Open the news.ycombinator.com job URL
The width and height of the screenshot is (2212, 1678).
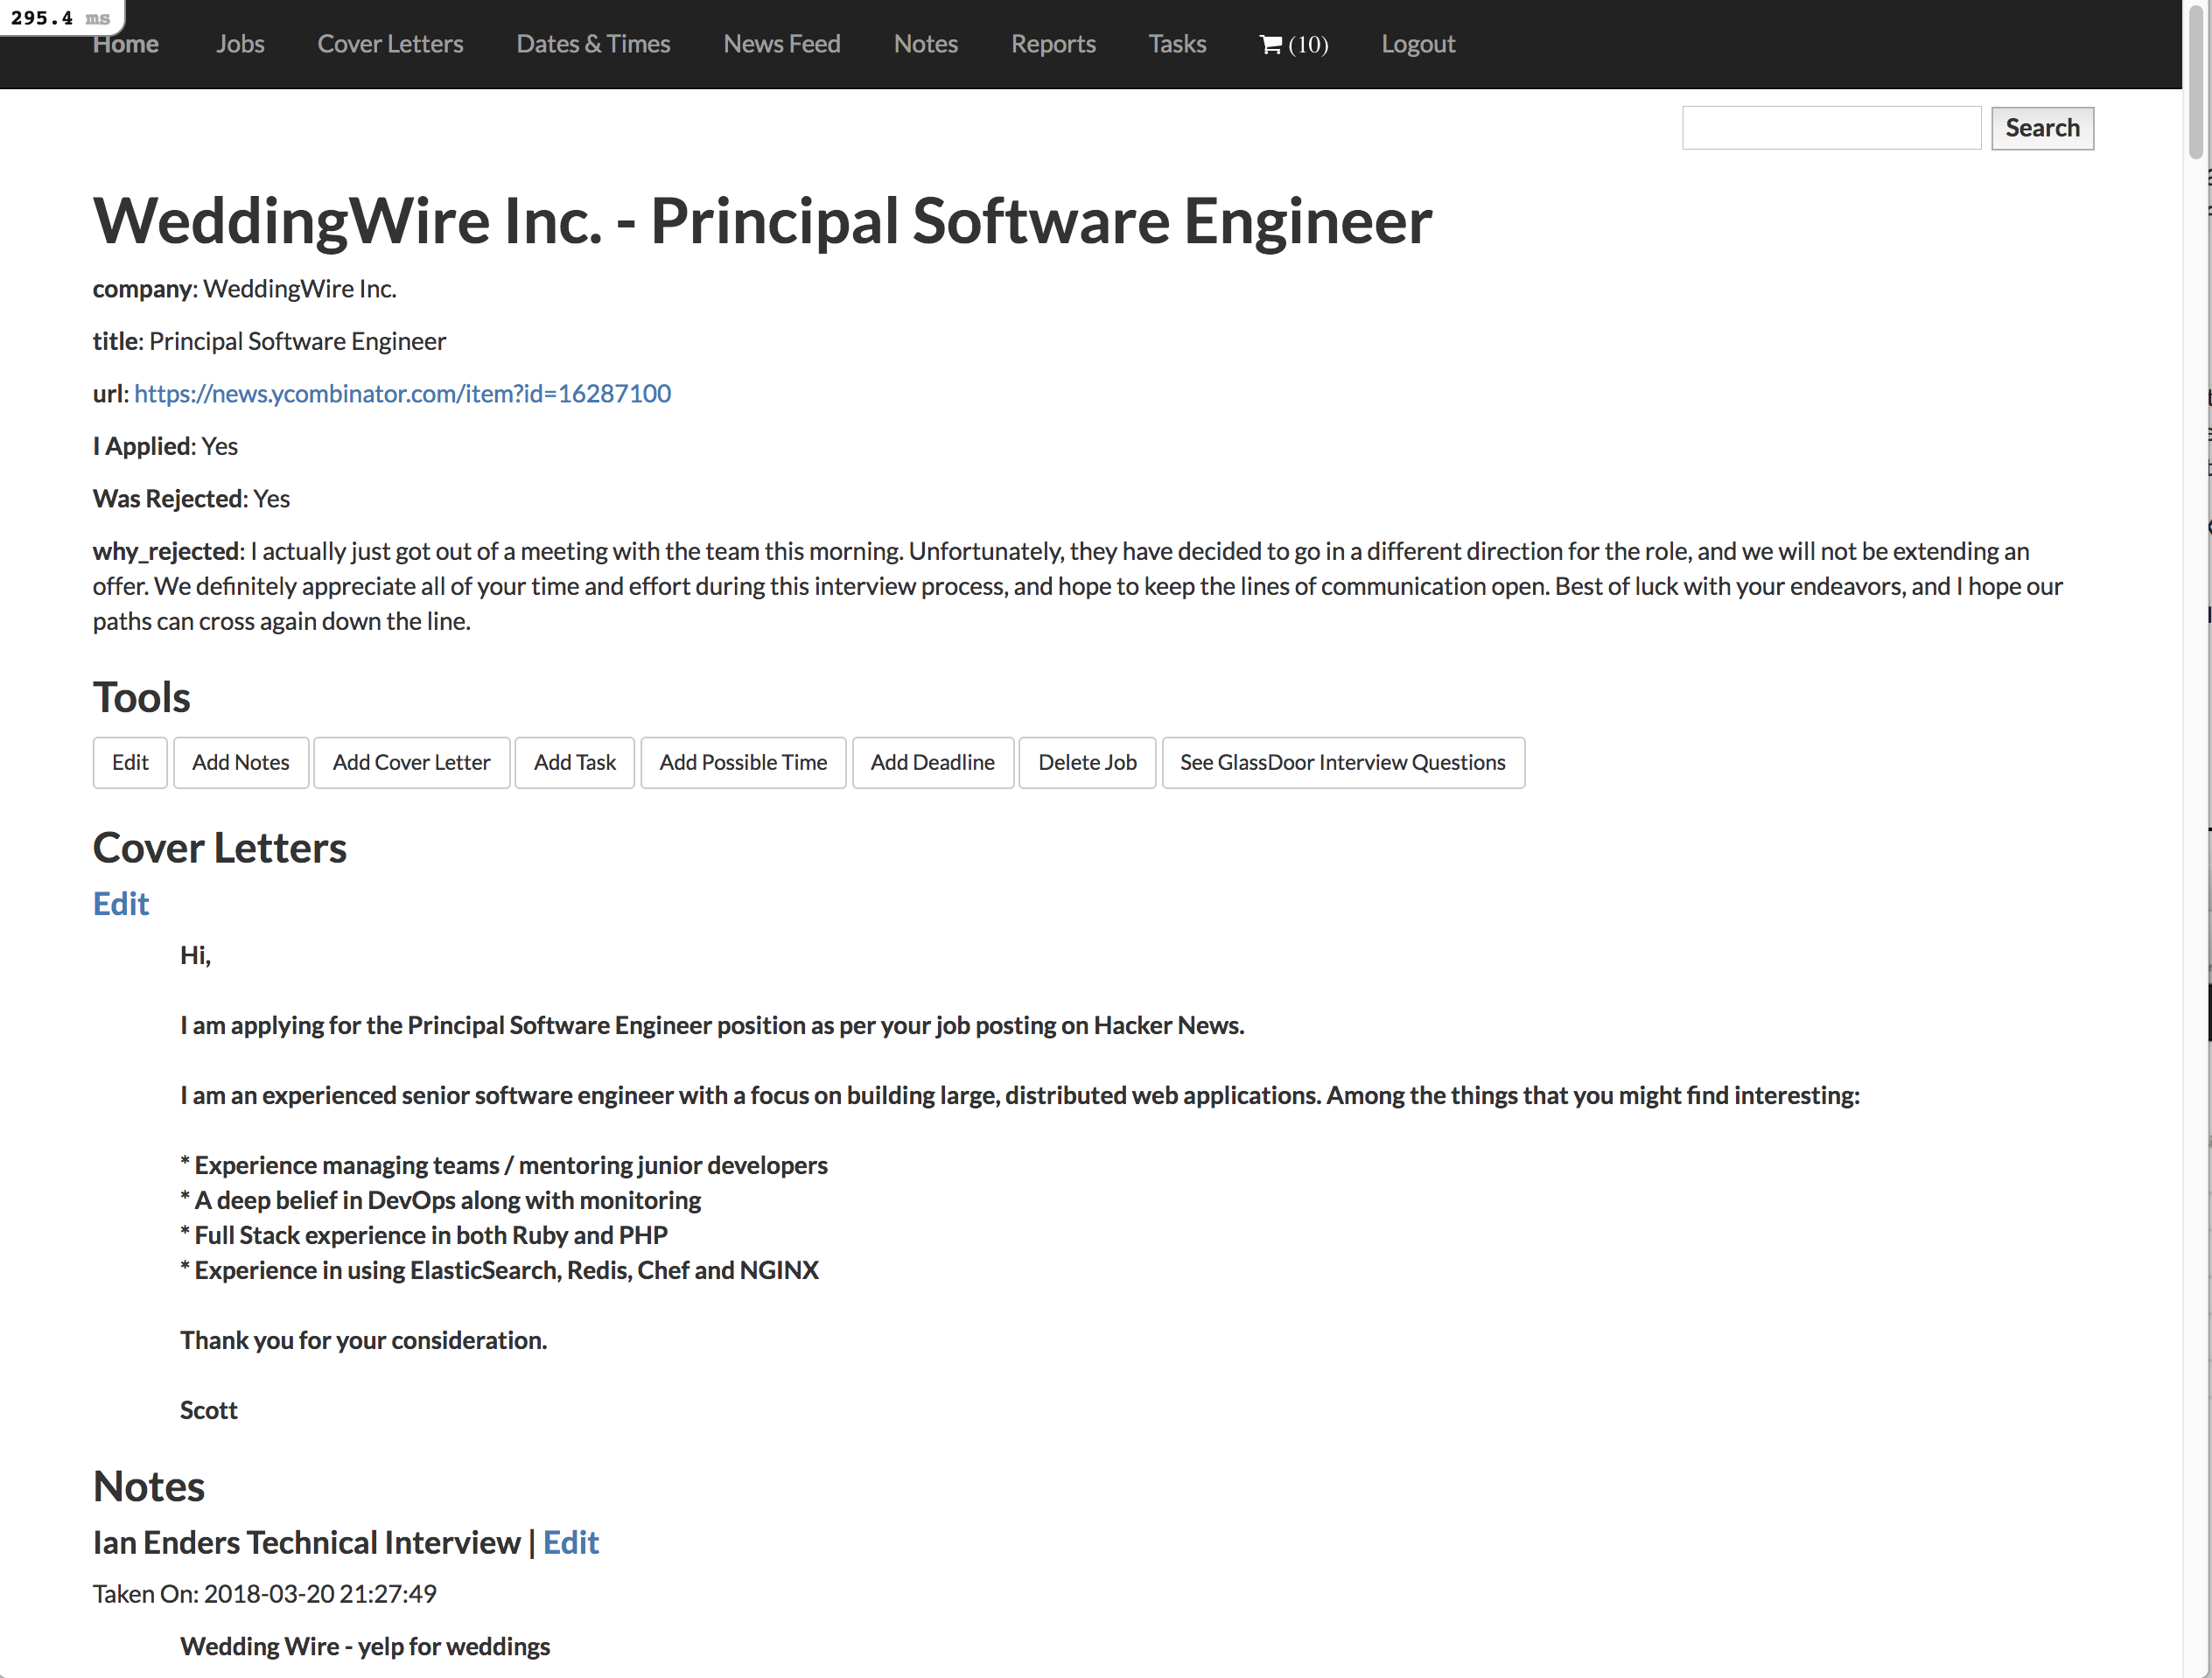(x=402, y=394)
